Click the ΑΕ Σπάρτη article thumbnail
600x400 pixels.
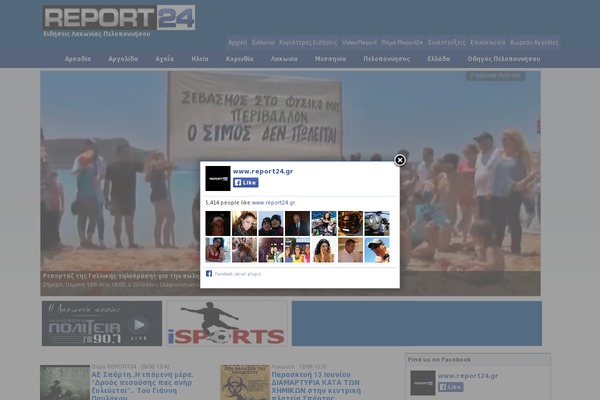65,383
